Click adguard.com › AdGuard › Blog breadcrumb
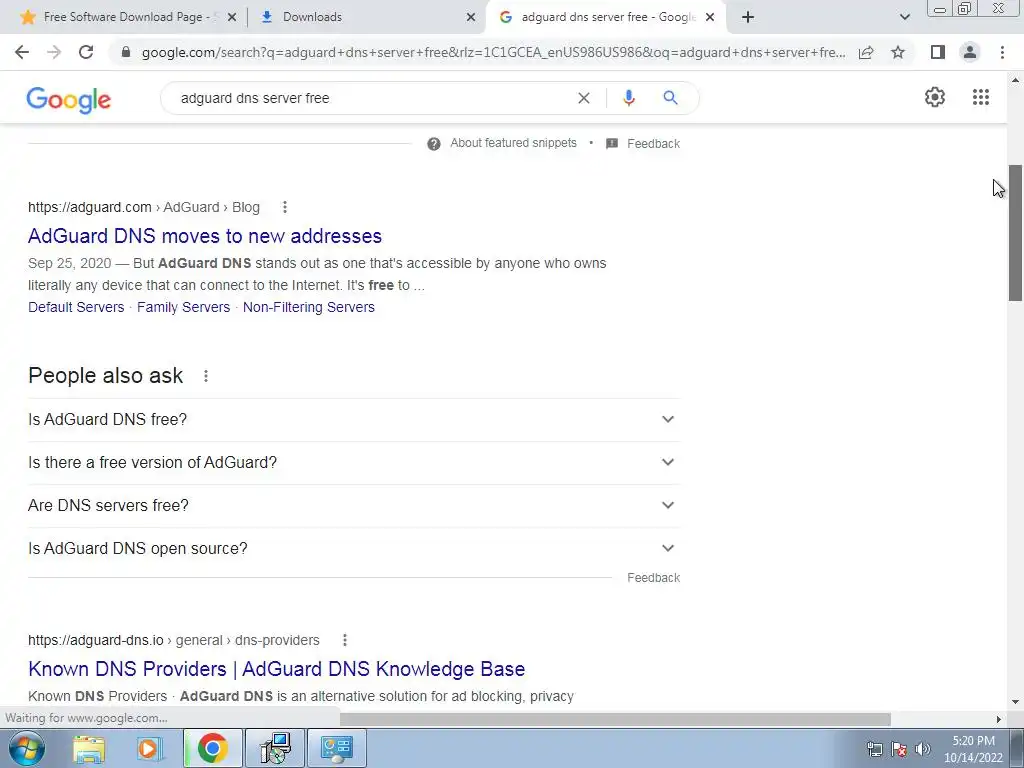The image size is (1024, 768). [144, 207]
